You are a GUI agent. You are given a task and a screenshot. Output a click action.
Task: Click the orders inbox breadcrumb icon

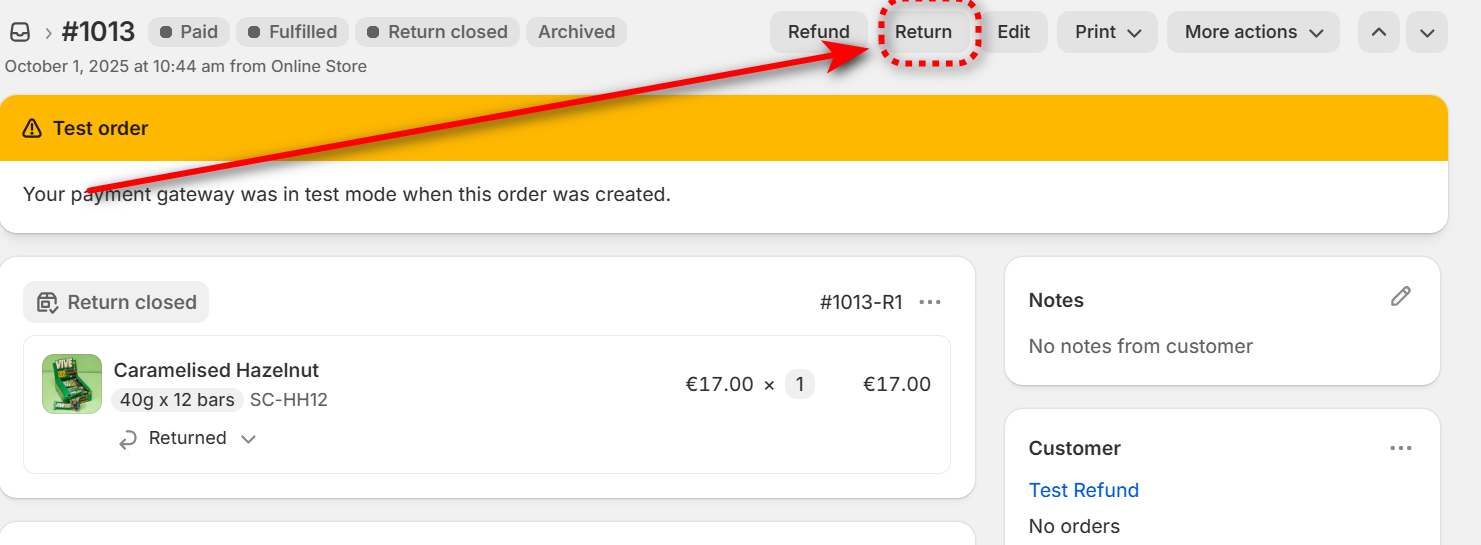tap(19, 32)
